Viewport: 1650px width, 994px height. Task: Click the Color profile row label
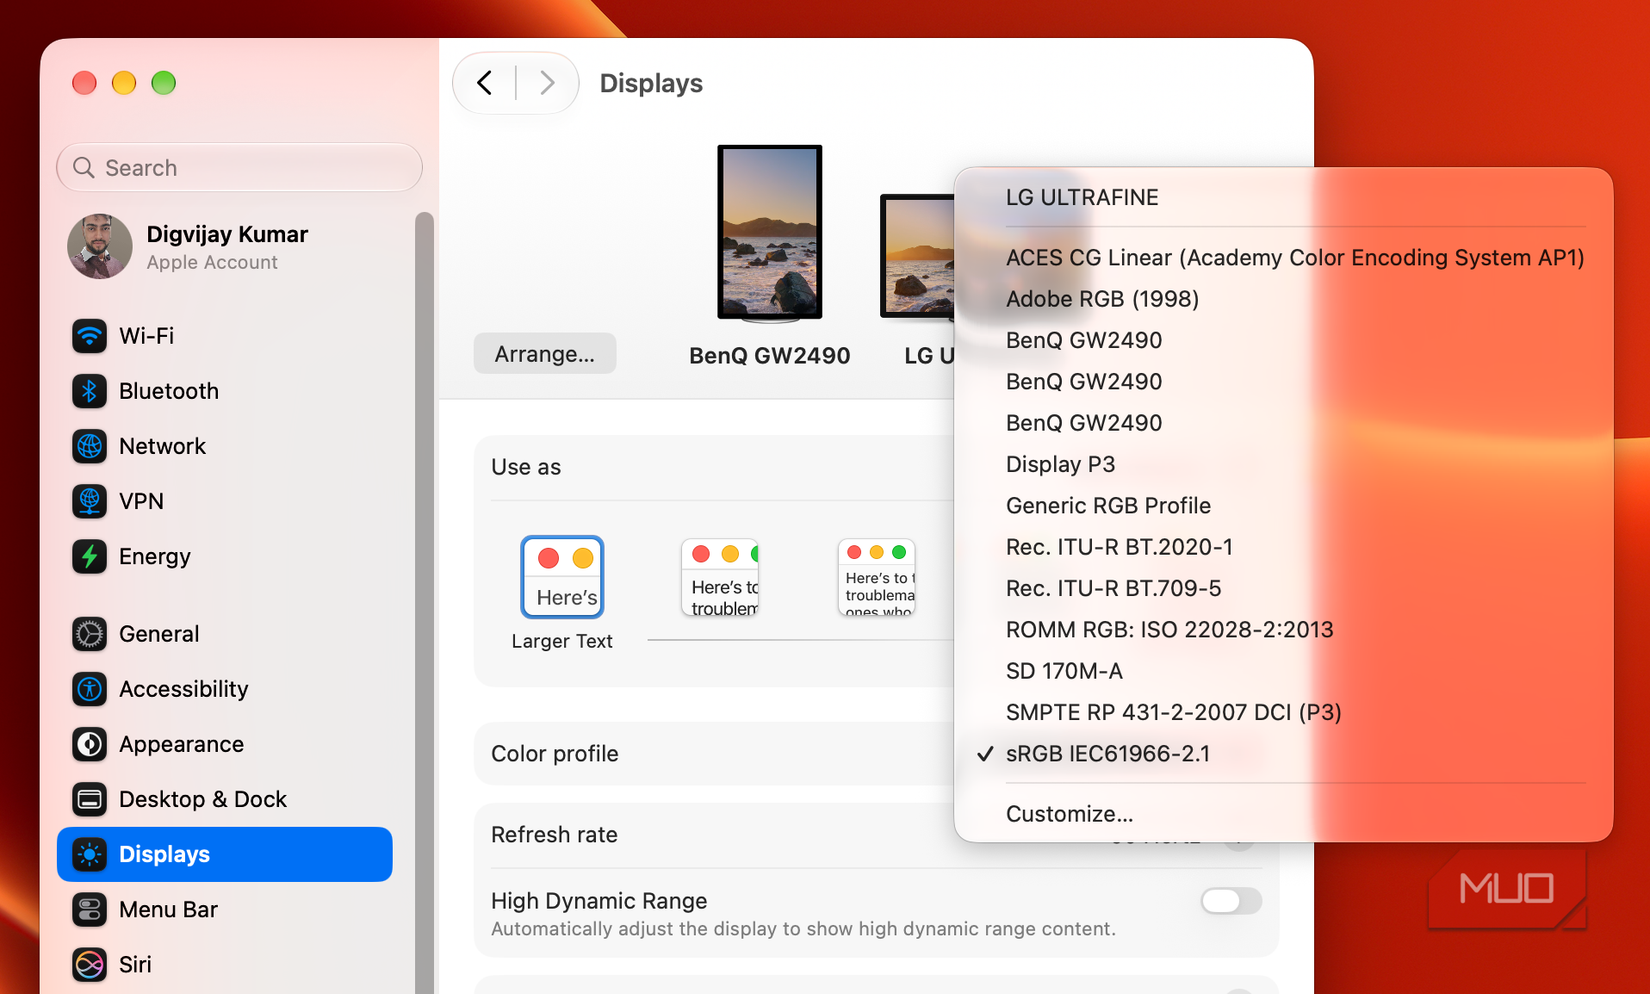pyautogui.click(x=555, y=754)
